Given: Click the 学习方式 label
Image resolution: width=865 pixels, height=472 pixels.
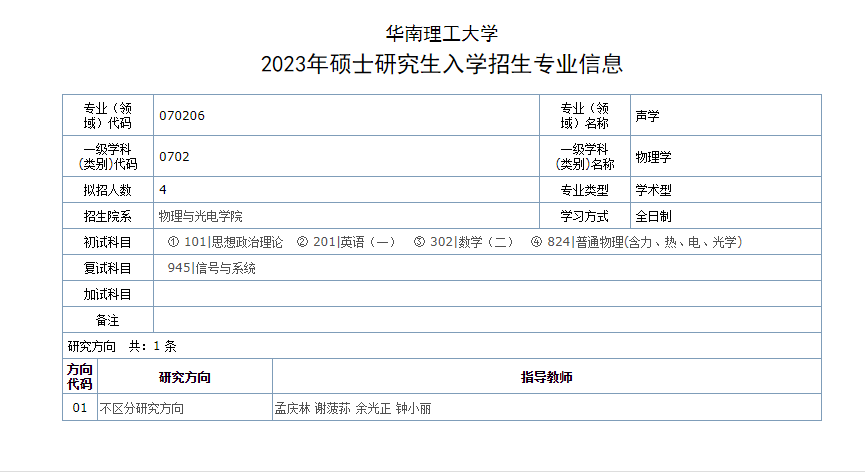Looking at the screenshot, I should coord(585,216).
